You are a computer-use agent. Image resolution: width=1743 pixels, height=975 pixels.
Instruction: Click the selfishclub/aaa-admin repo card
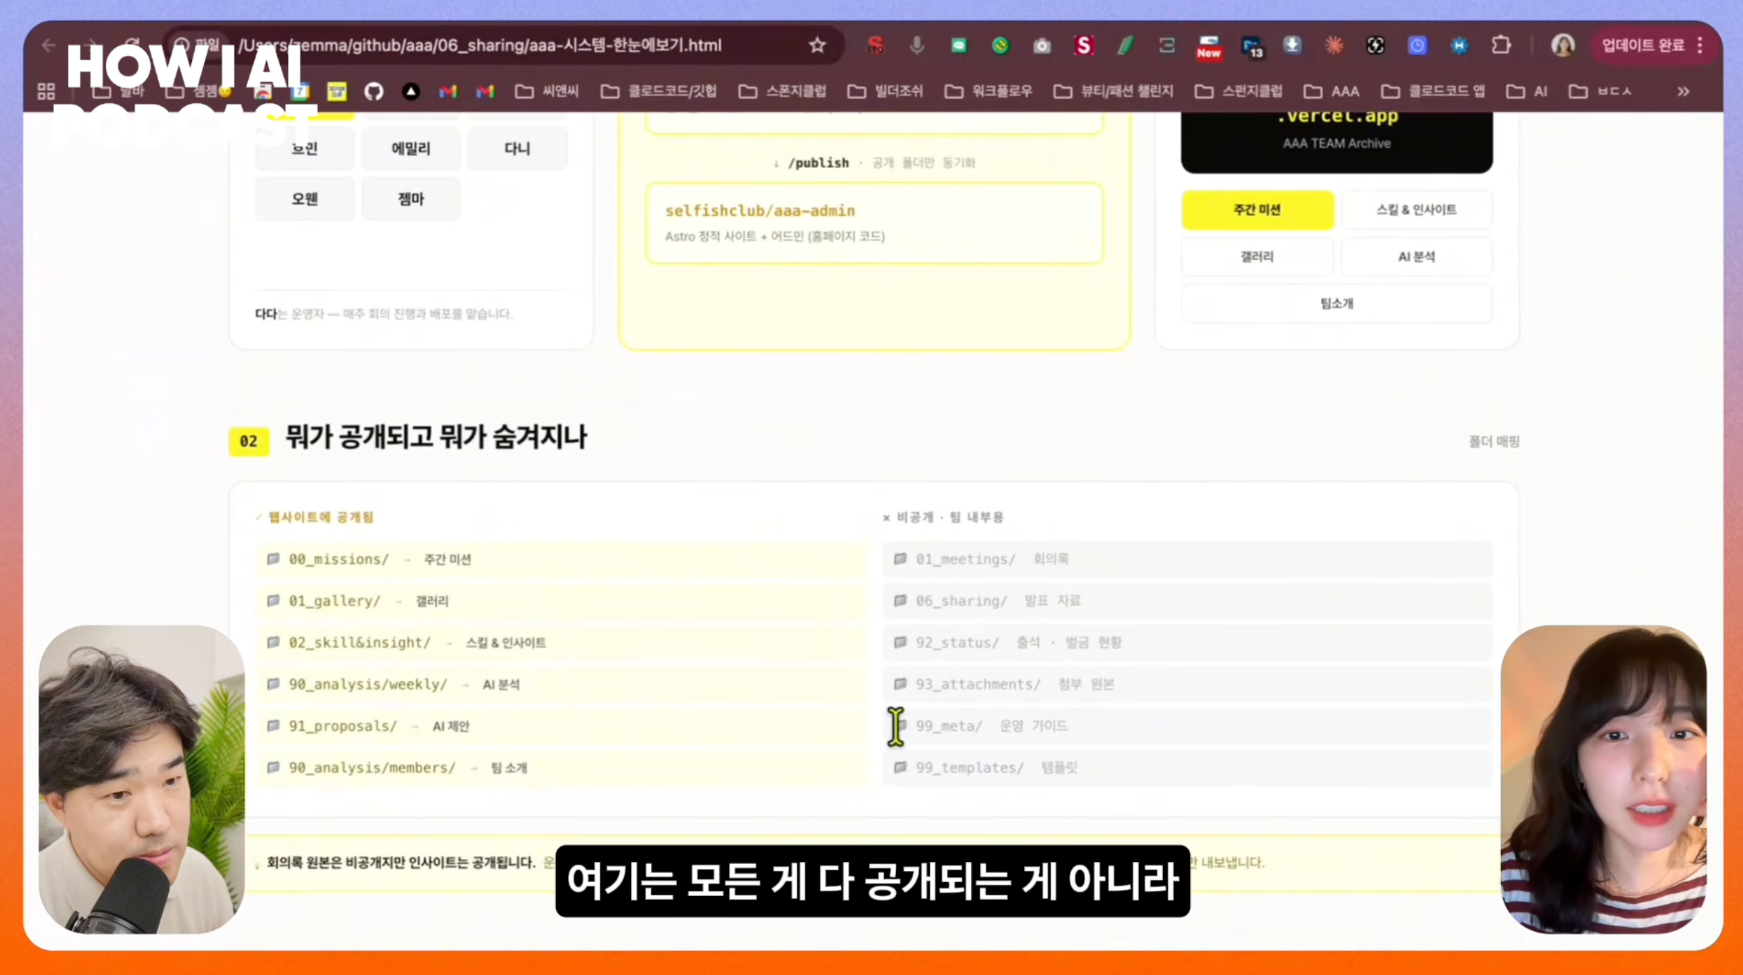click(874, 223)
